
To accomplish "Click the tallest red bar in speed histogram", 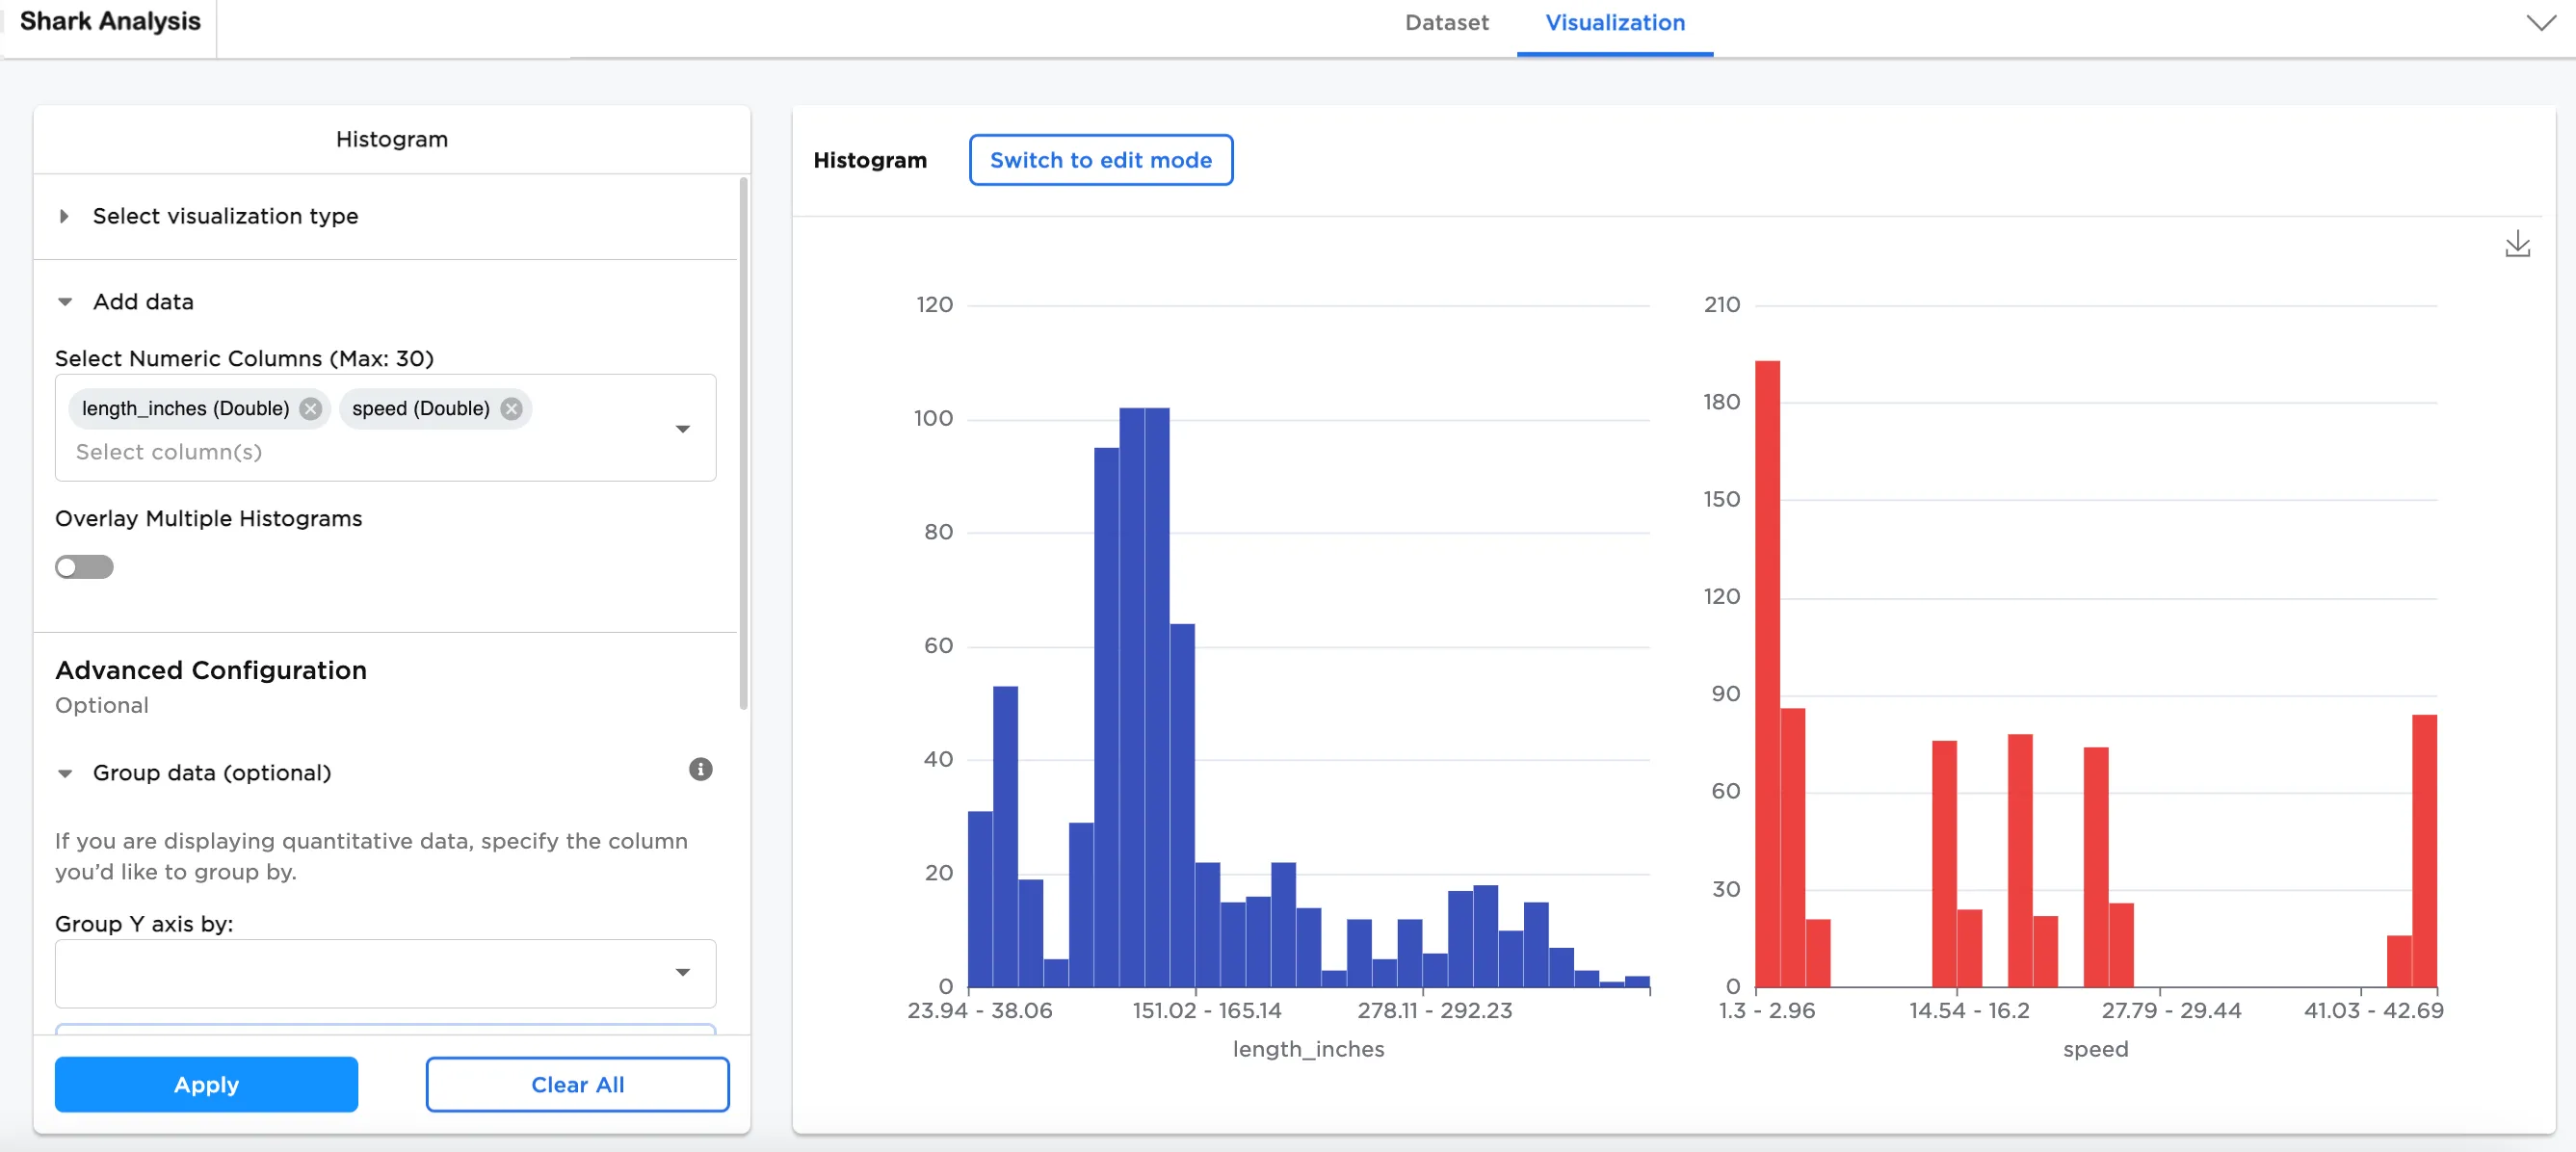I will [1767, 670].
